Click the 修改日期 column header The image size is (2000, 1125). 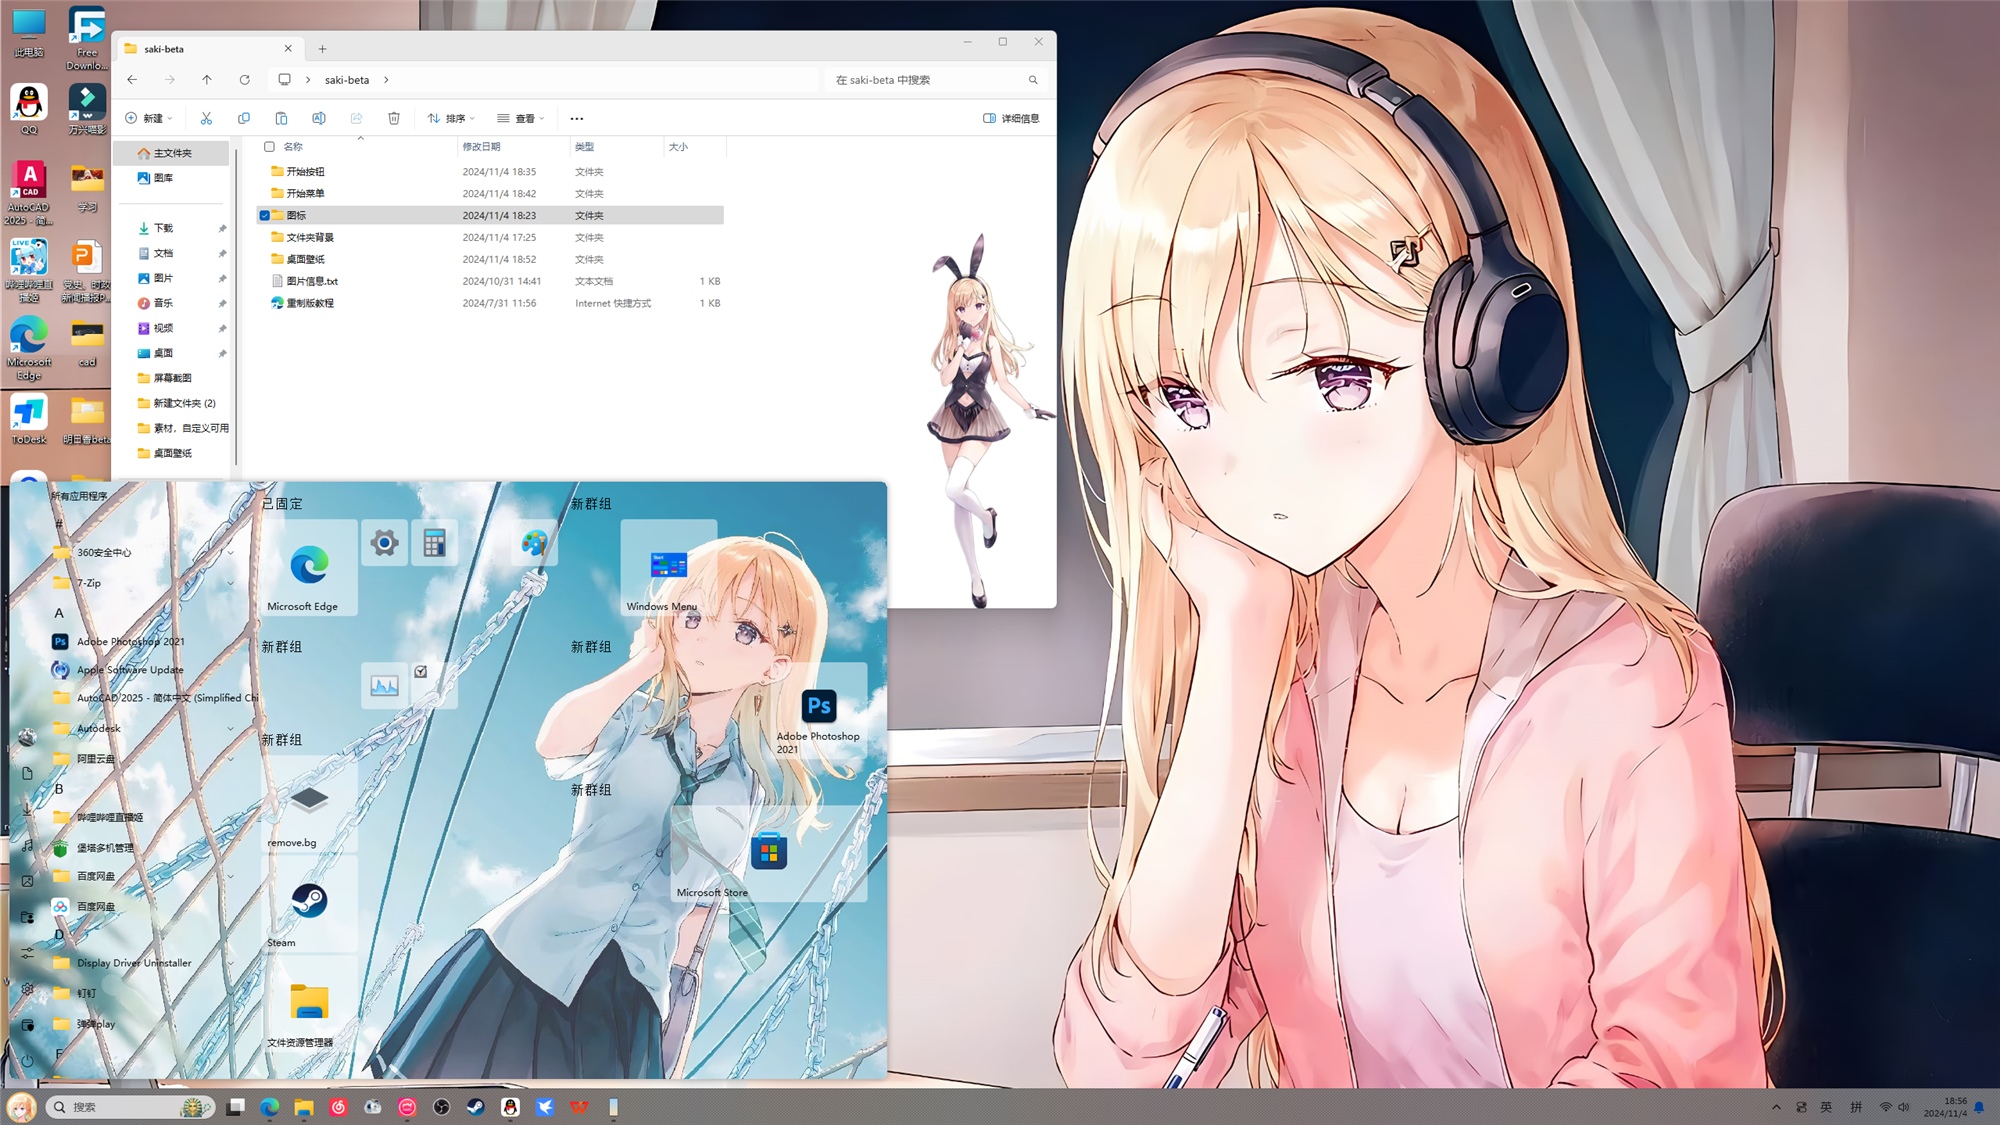(x=482, y=147)
